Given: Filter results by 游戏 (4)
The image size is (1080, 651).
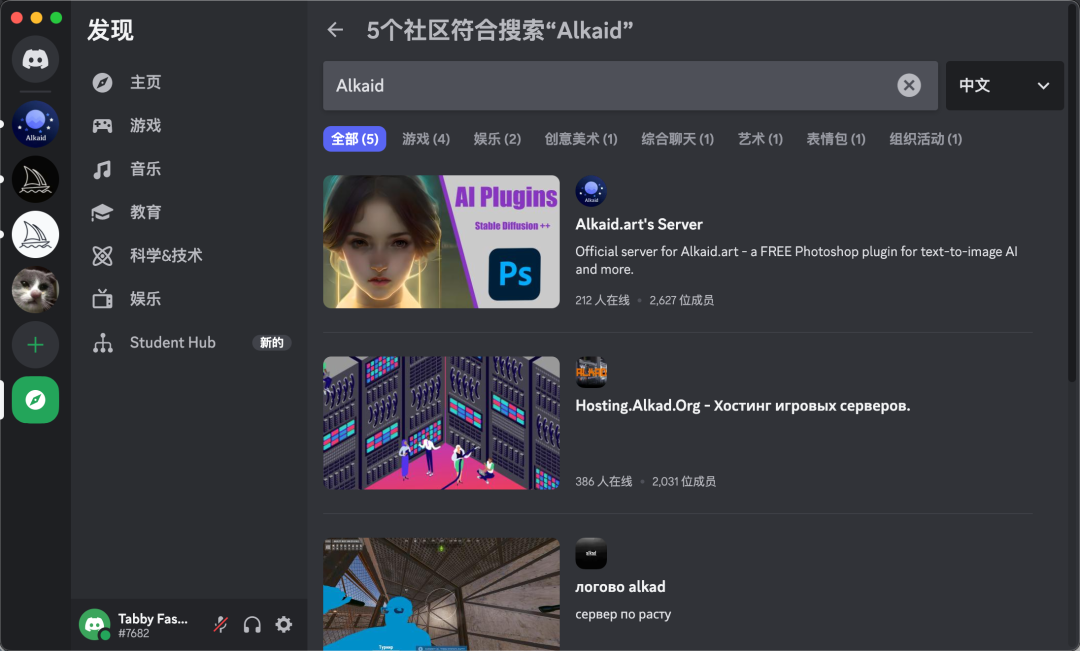Looking at the screenshot, I should (x=426, y=139).
